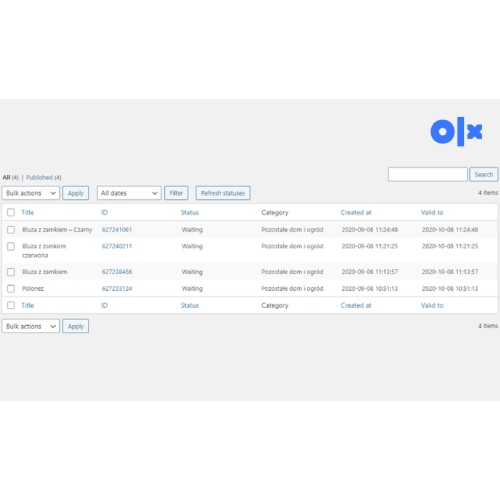This screenshot has width=500, height=500.
Task: Click created date '2020-09-08 11:13:57'
Action: point(370,272)
